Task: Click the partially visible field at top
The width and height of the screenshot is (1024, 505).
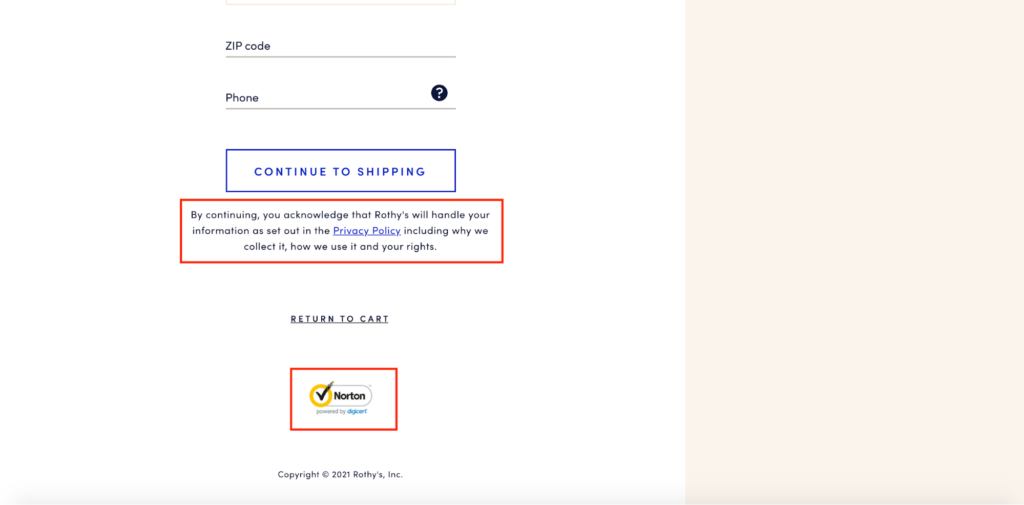Action: [x=340, y=2]
